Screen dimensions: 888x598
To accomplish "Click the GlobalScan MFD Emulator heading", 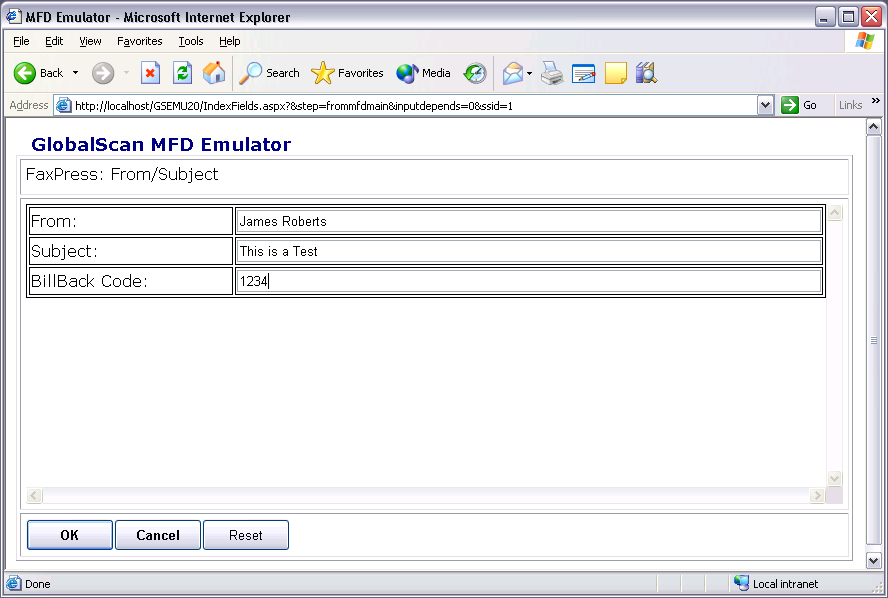I will coord(161,144).
